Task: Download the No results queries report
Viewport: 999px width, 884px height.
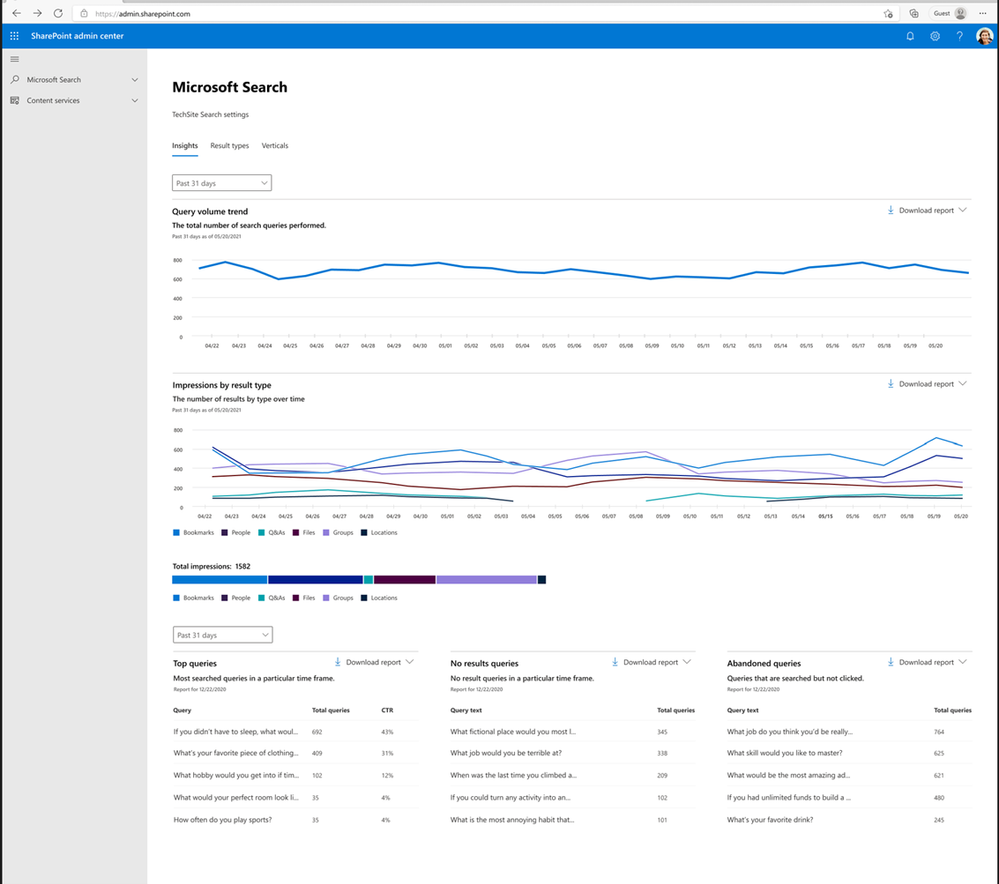Action: pos(650,662)
